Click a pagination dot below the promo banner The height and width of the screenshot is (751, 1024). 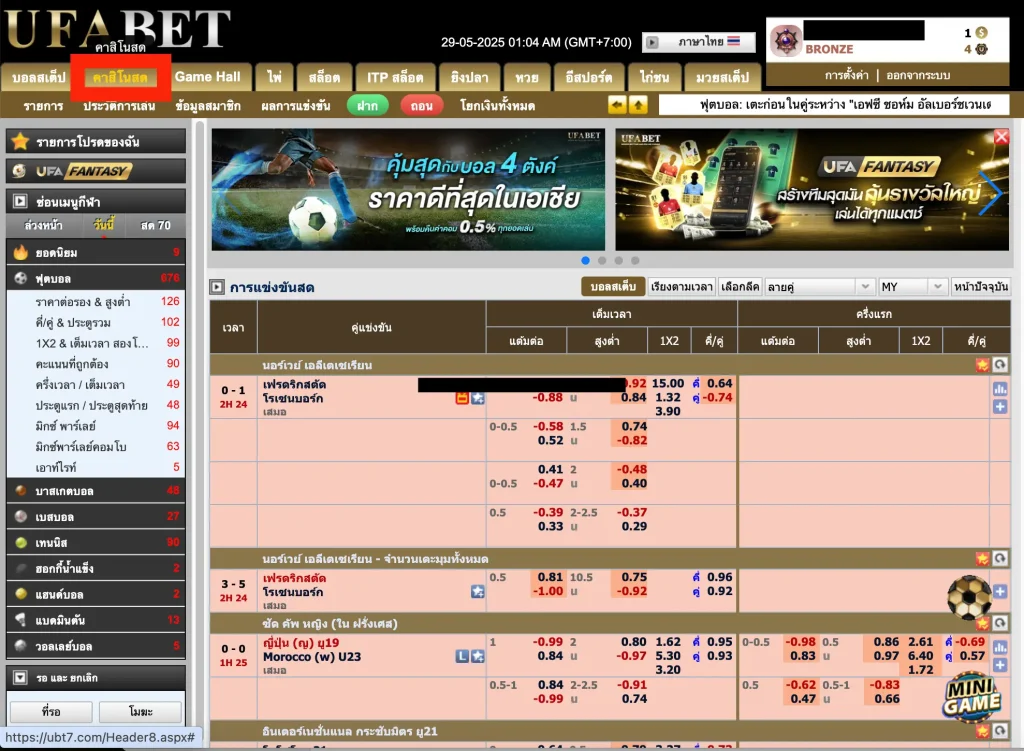603,260
